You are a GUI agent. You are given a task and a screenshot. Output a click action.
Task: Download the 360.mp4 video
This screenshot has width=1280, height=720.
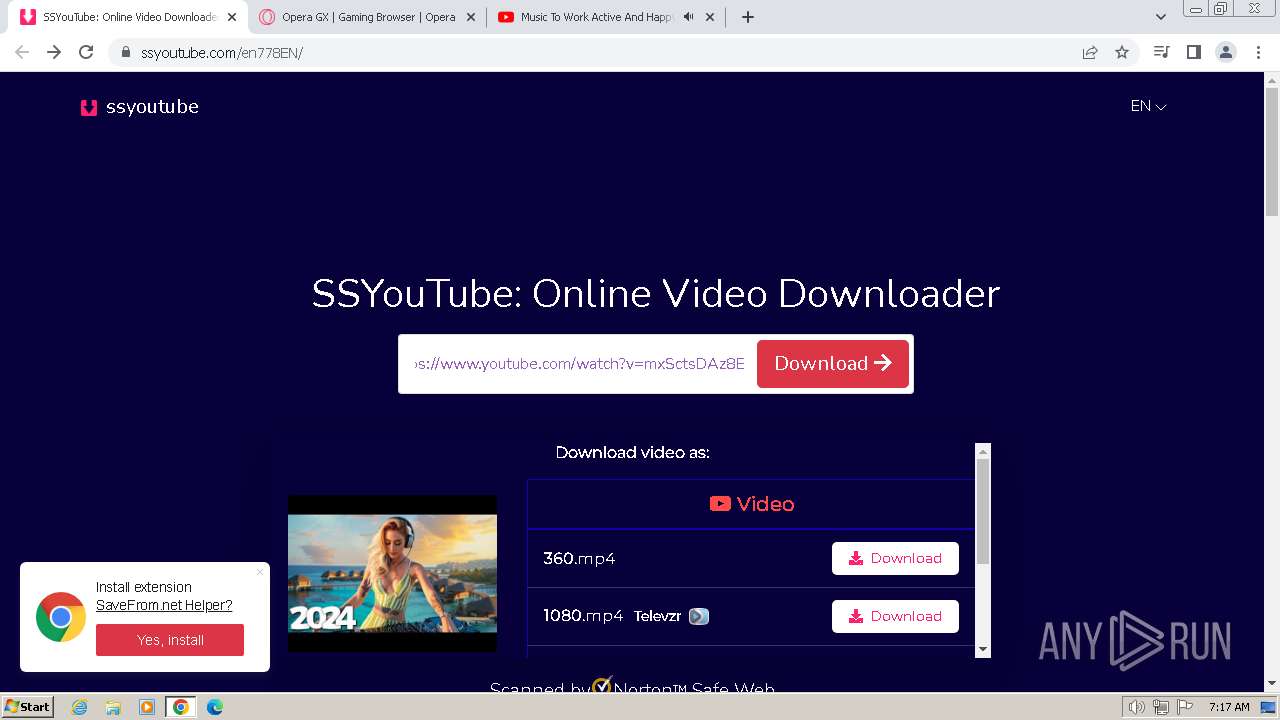[895, 558]
